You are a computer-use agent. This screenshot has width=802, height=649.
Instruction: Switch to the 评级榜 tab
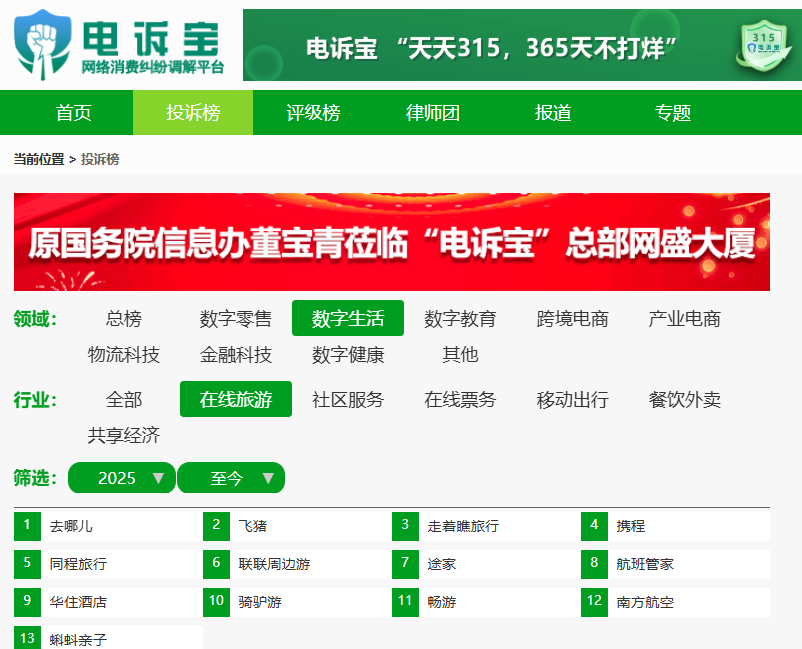(x=313, y=113)
